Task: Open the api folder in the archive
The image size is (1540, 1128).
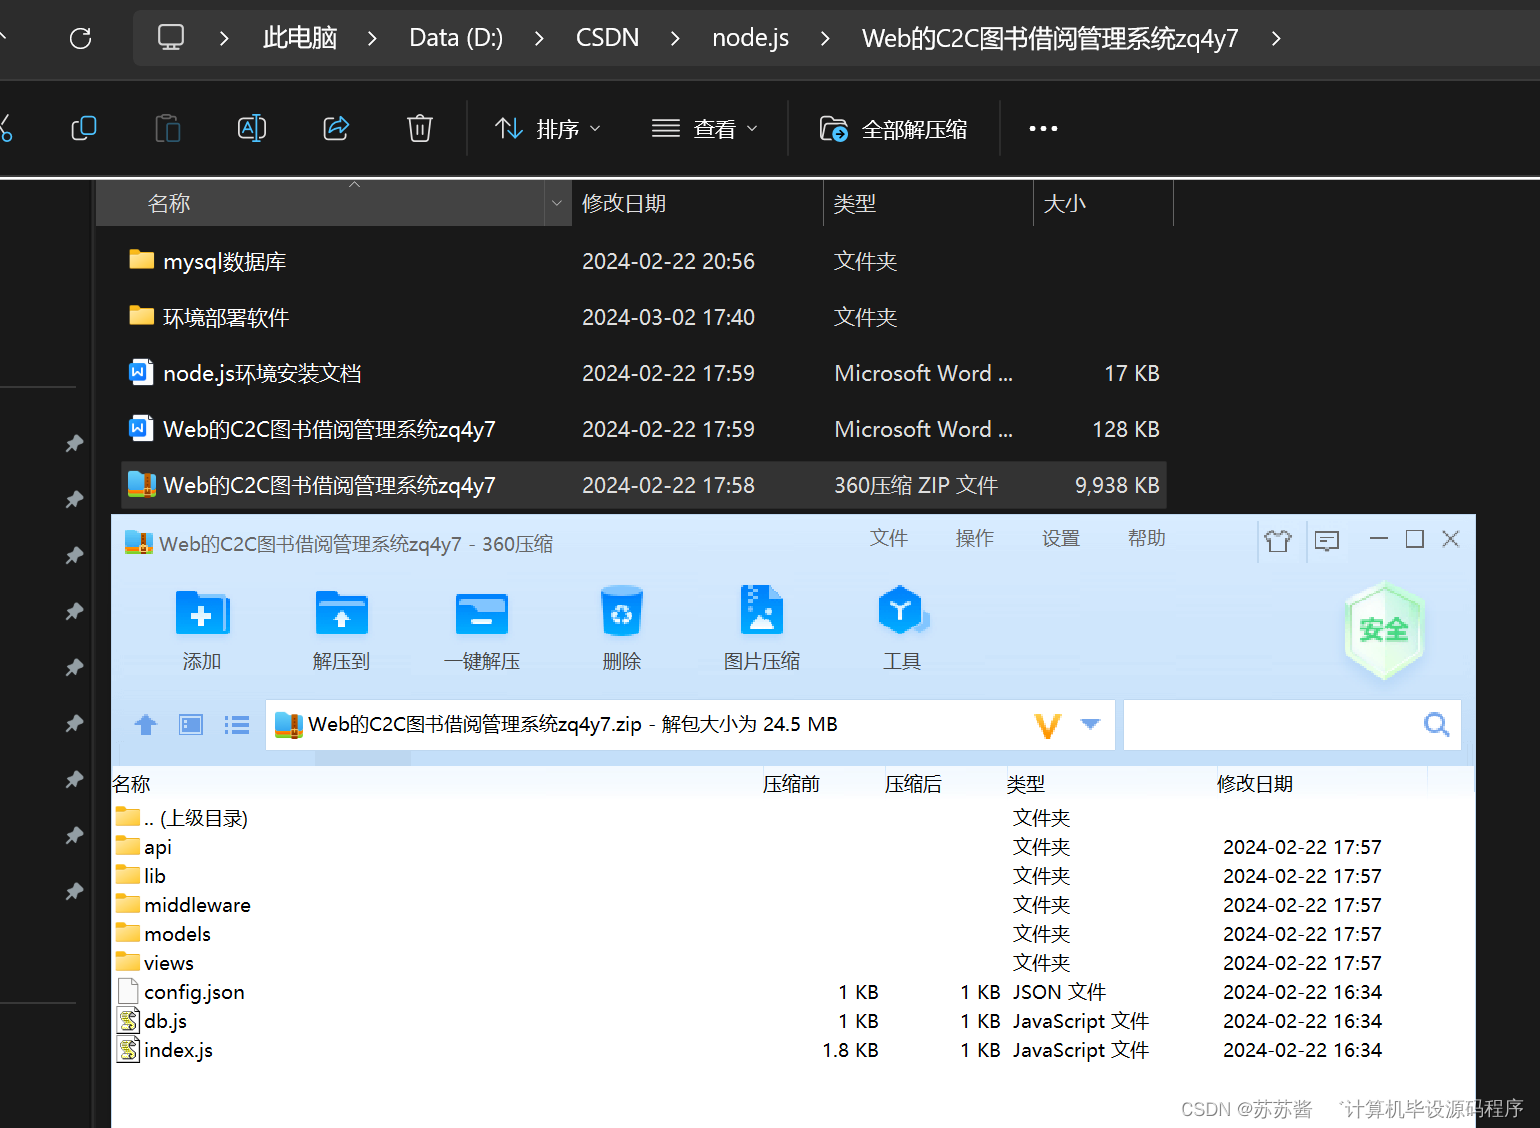Action: pyautogui.click(x=156, y=846)
